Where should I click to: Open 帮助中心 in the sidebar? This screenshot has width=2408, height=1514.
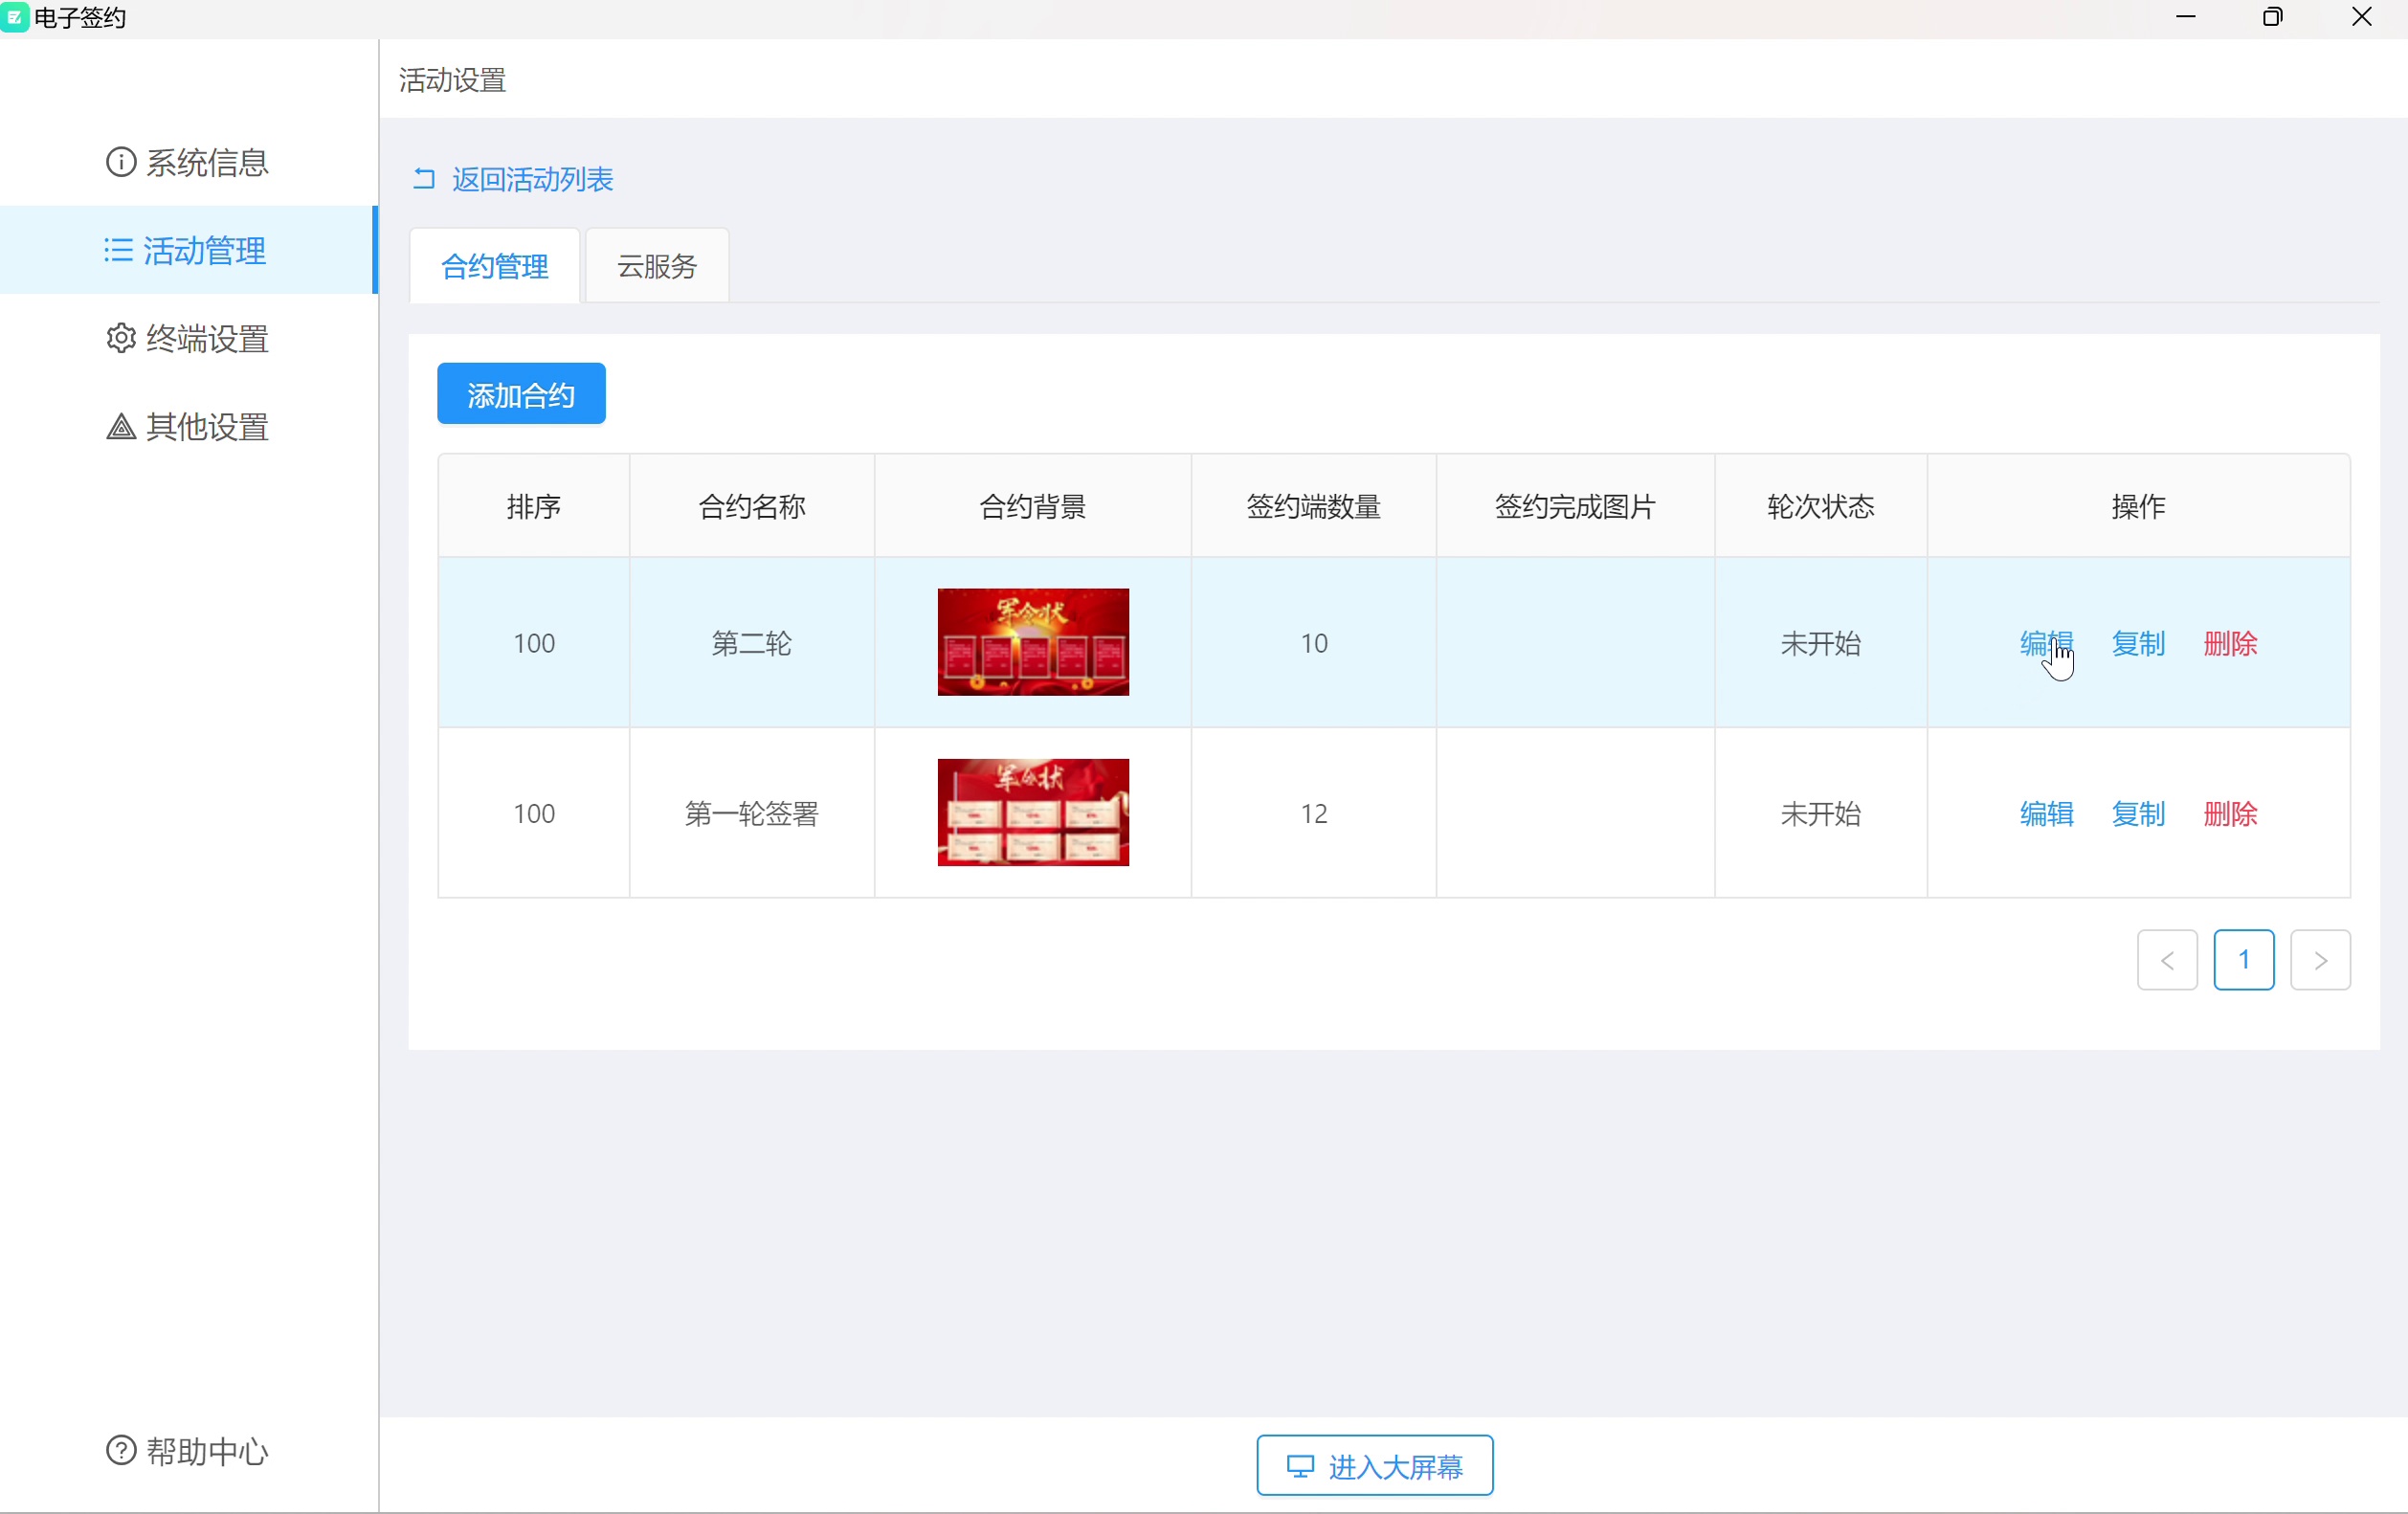188,1450
